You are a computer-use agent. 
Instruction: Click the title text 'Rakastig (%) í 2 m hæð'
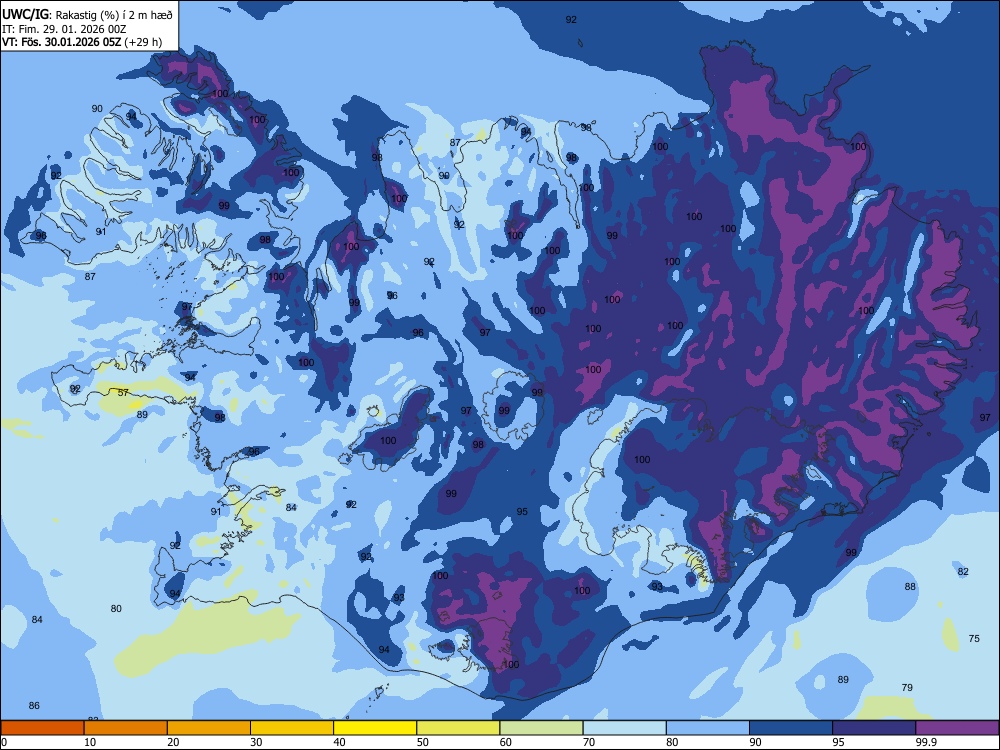click(x=114, y=15)
